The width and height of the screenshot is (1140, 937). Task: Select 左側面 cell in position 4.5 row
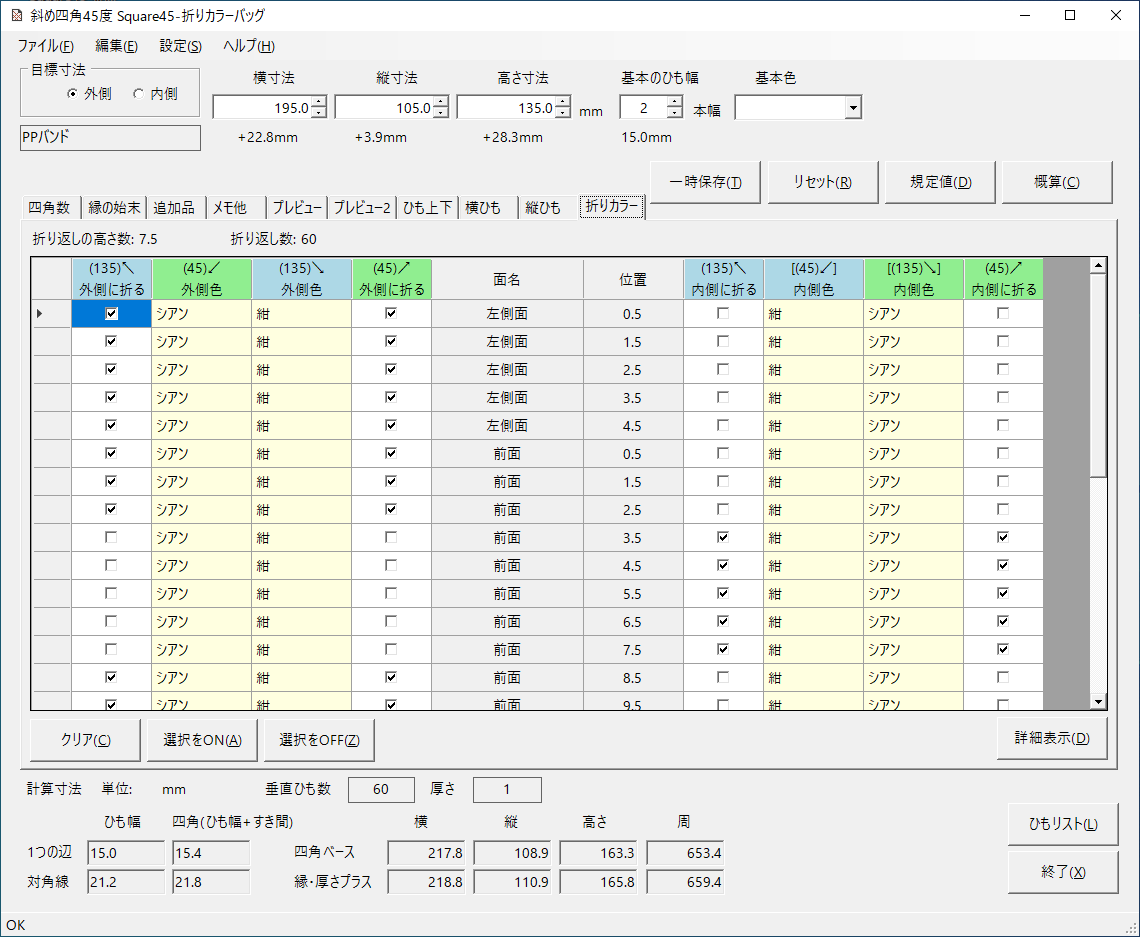[x=507, y=425]
